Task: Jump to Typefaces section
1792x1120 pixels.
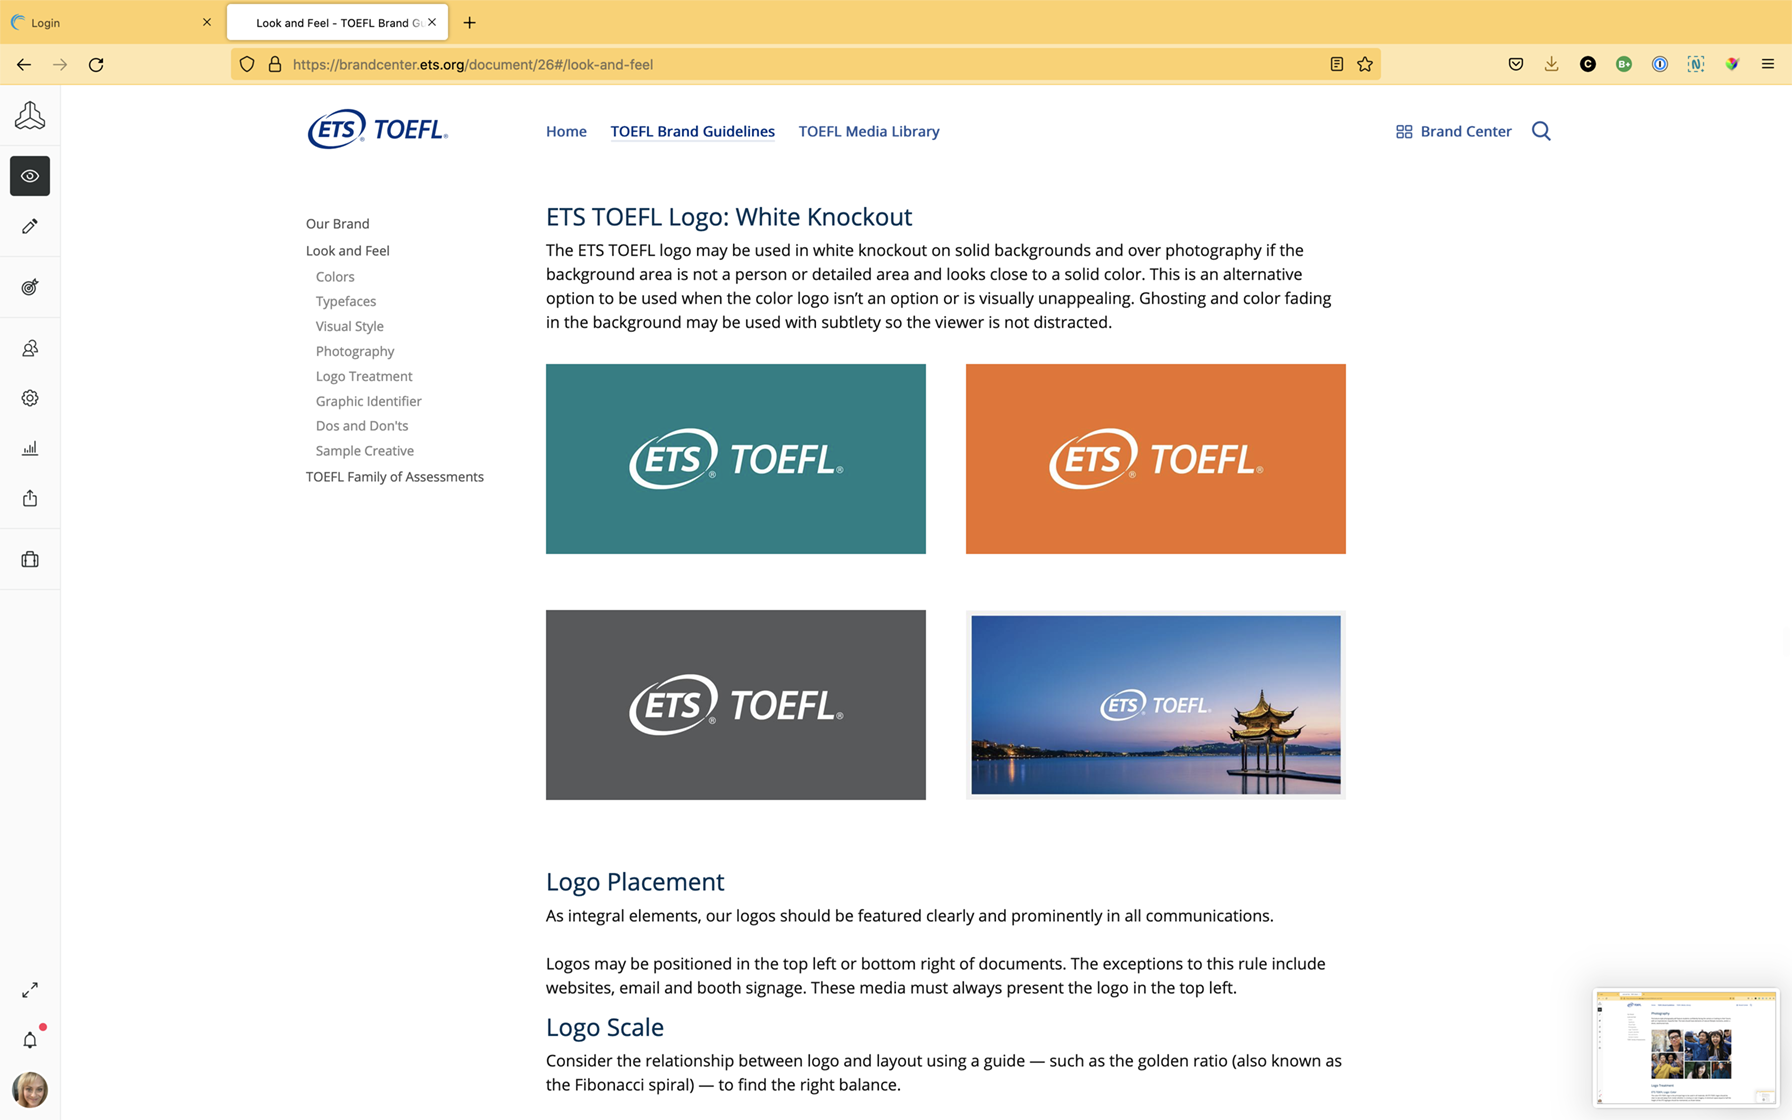Action: 346,301
